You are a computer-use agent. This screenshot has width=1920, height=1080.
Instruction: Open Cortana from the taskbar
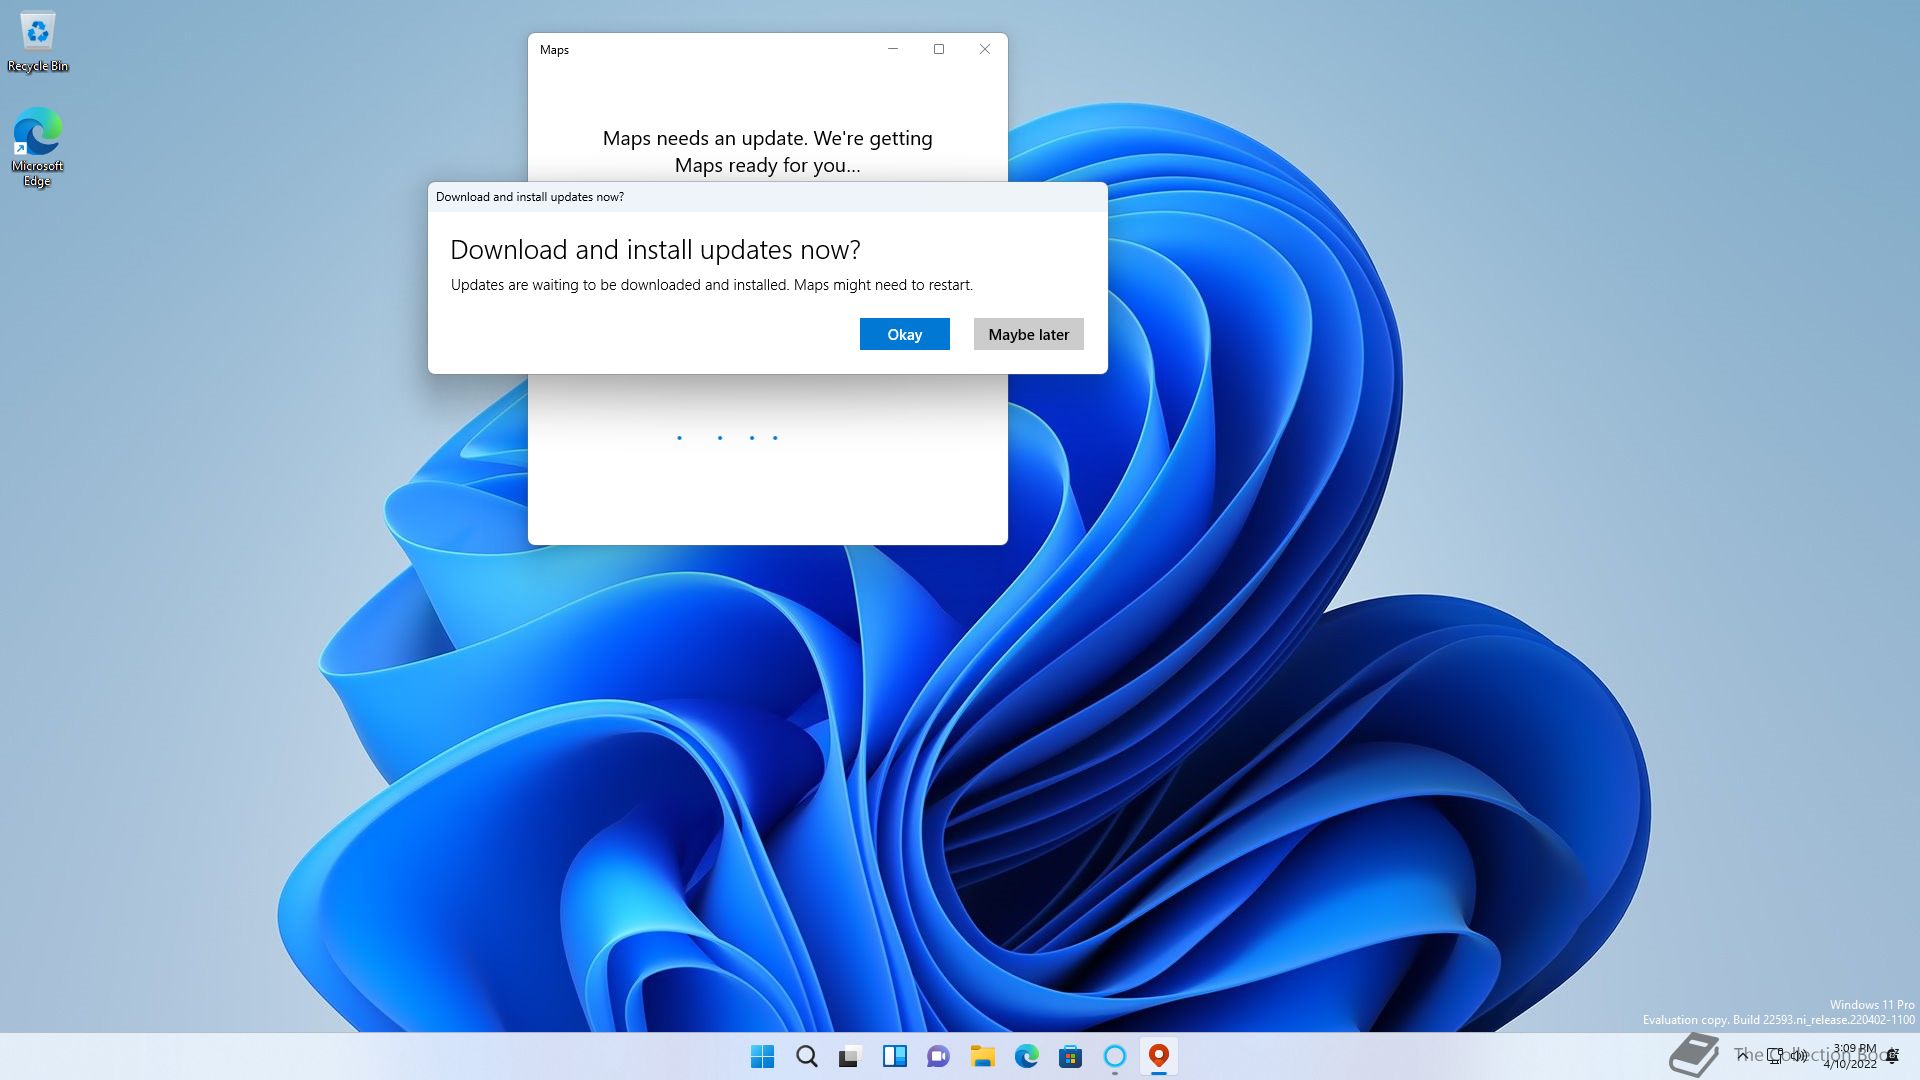click(1114, 1056)
